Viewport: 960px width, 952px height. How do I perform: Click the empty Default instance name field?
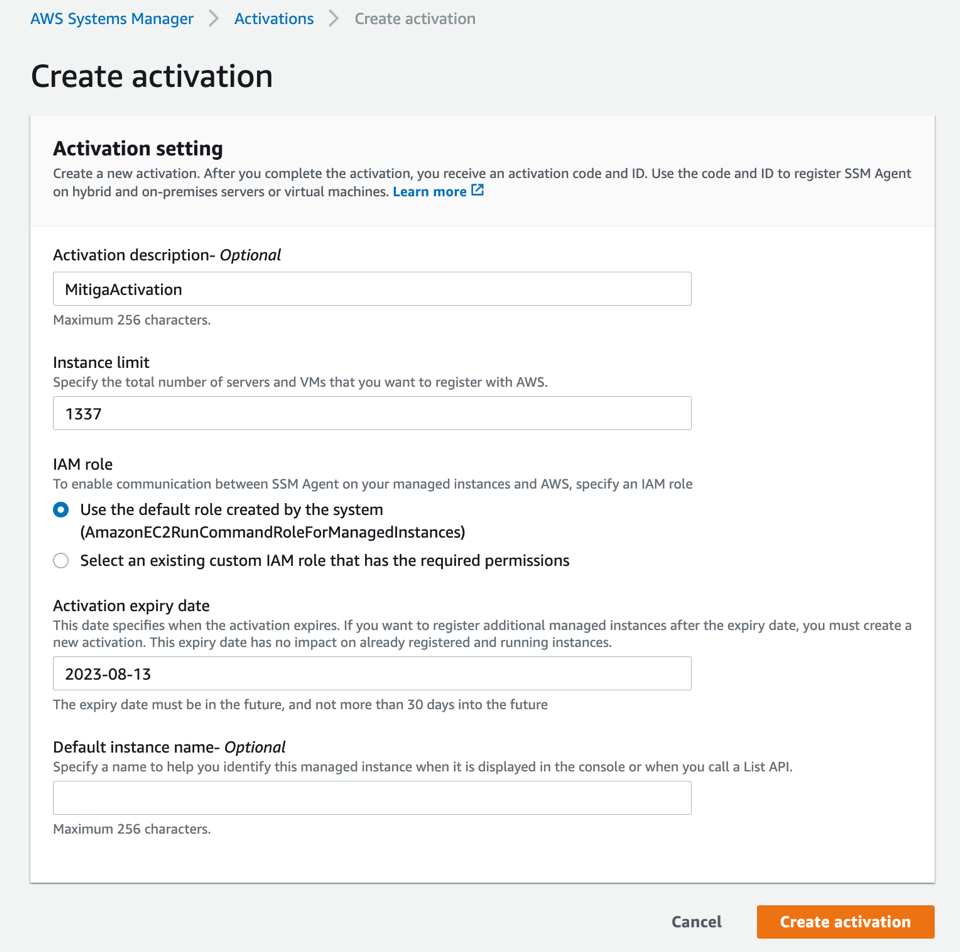(372, 798)
